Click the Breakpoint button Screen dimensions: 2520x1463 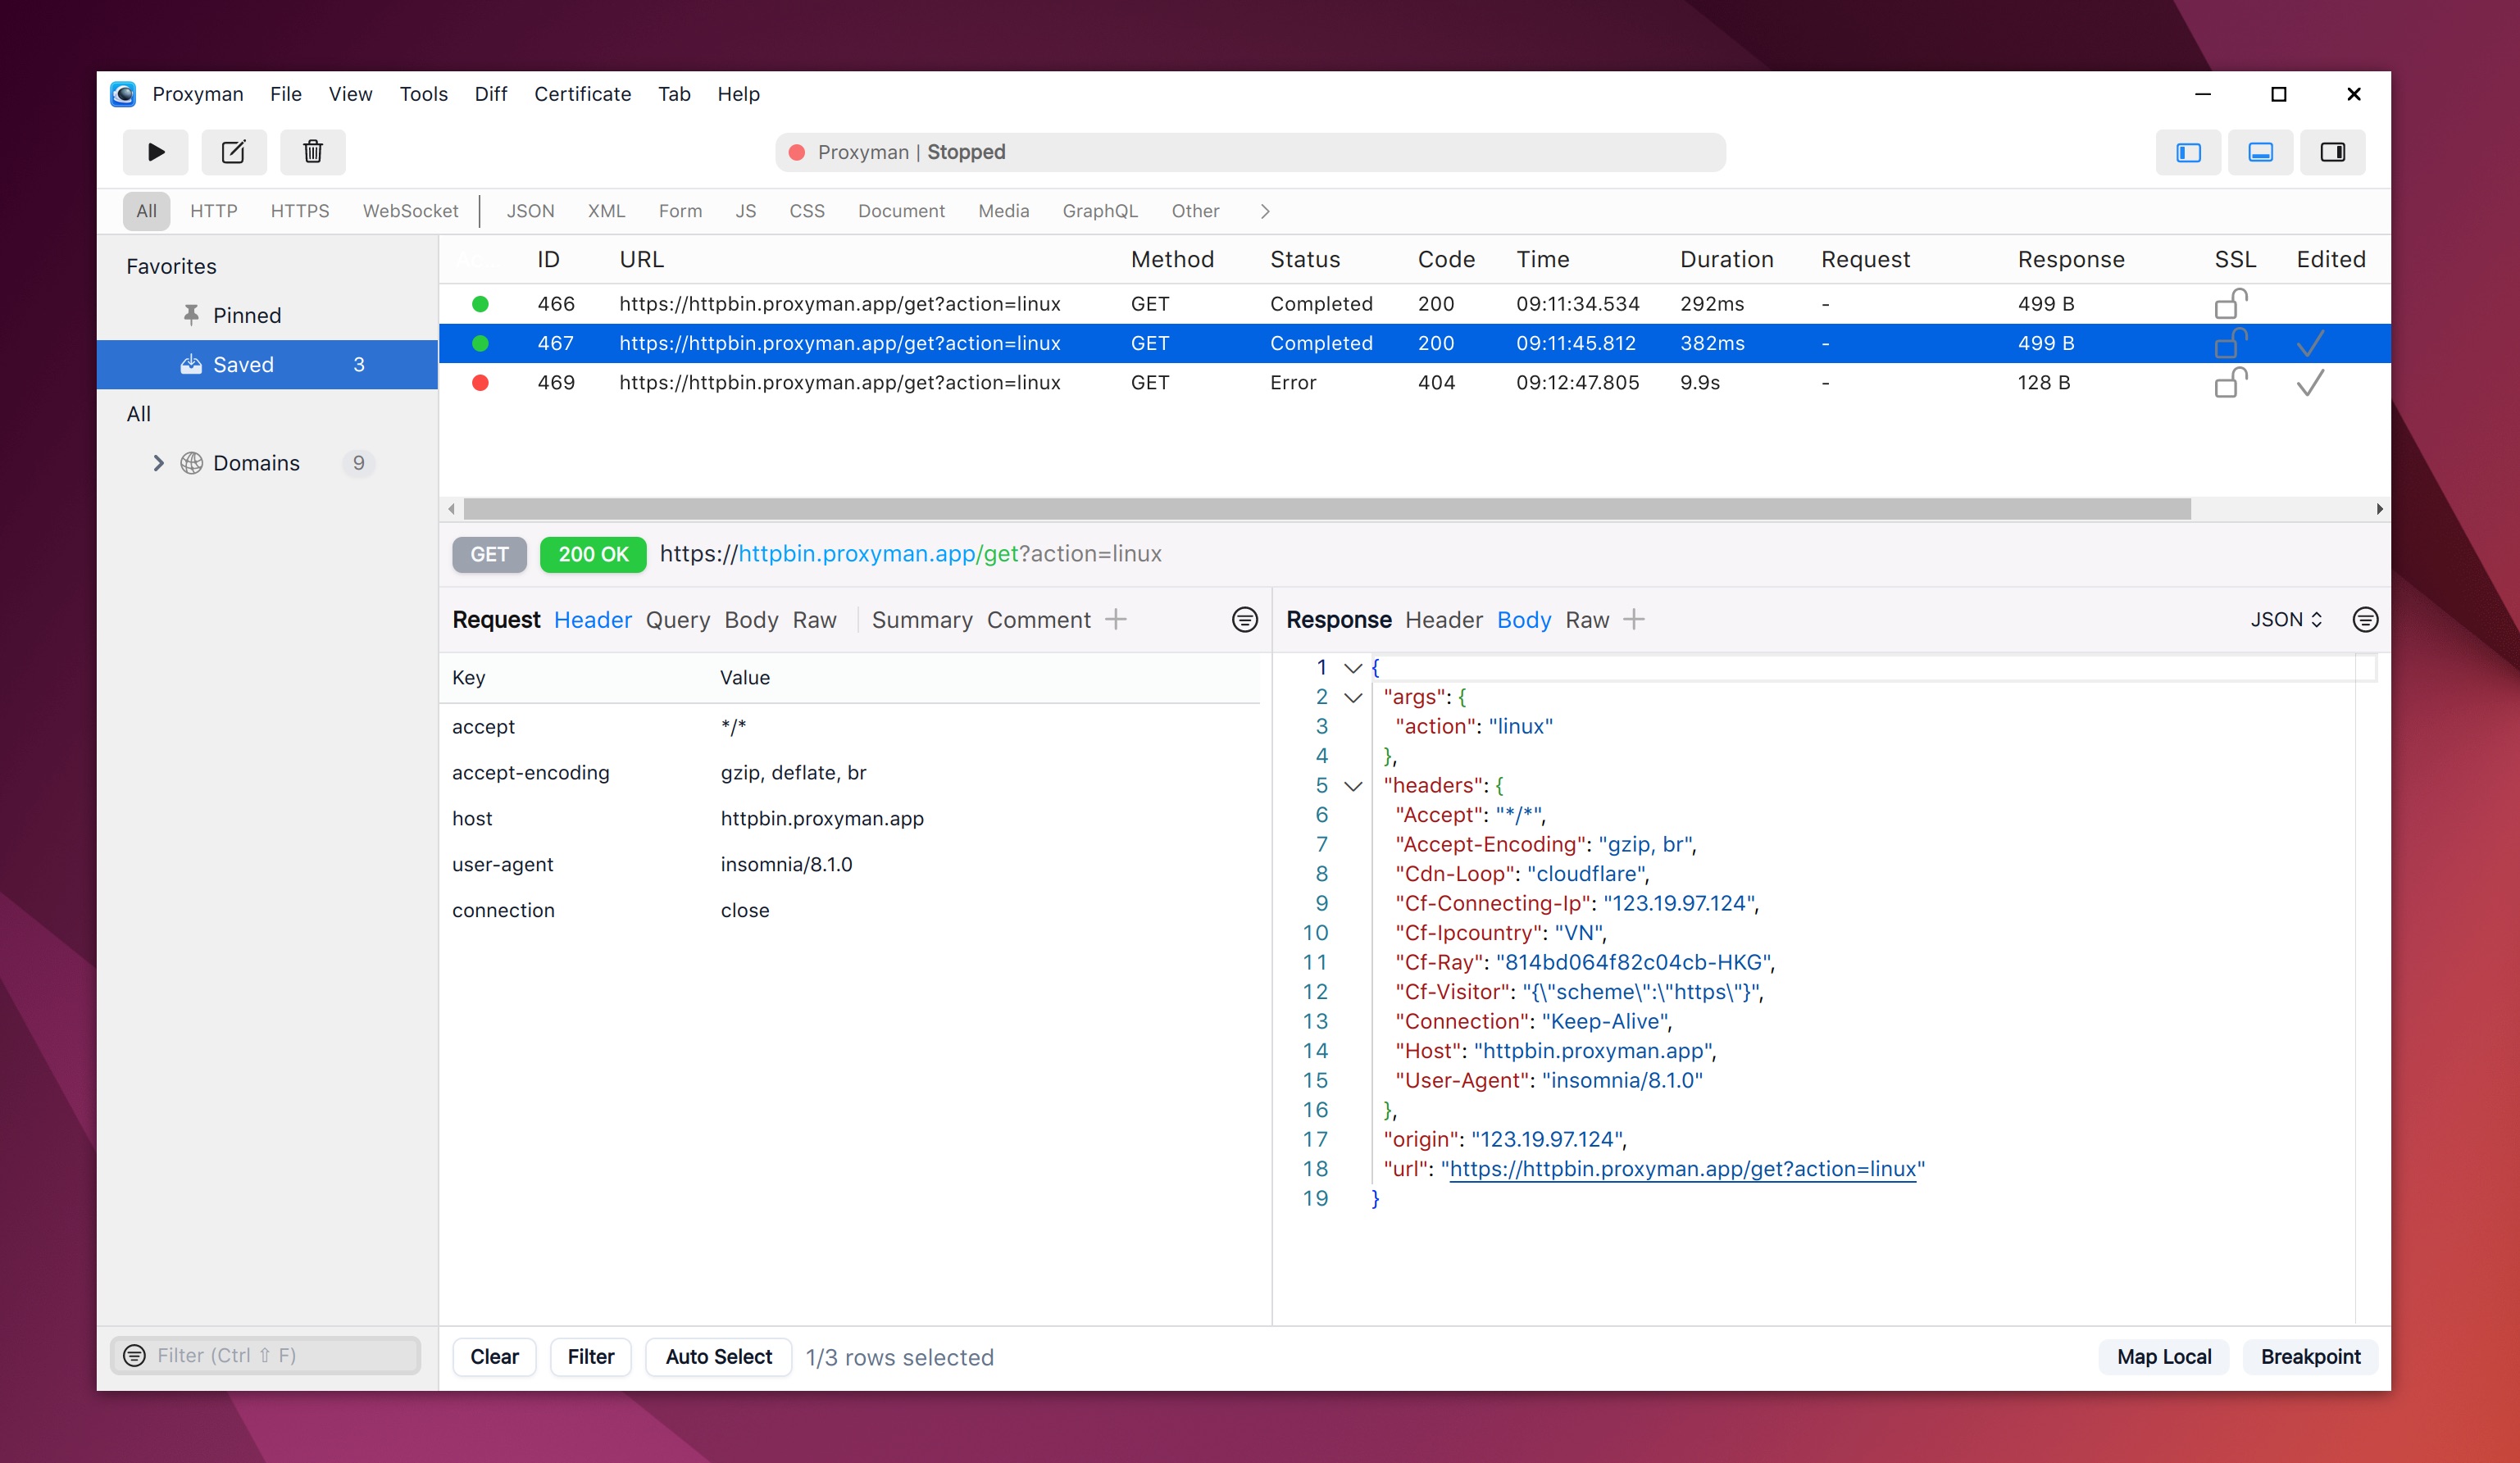pyautogui.click(x=2310, y=1356)
